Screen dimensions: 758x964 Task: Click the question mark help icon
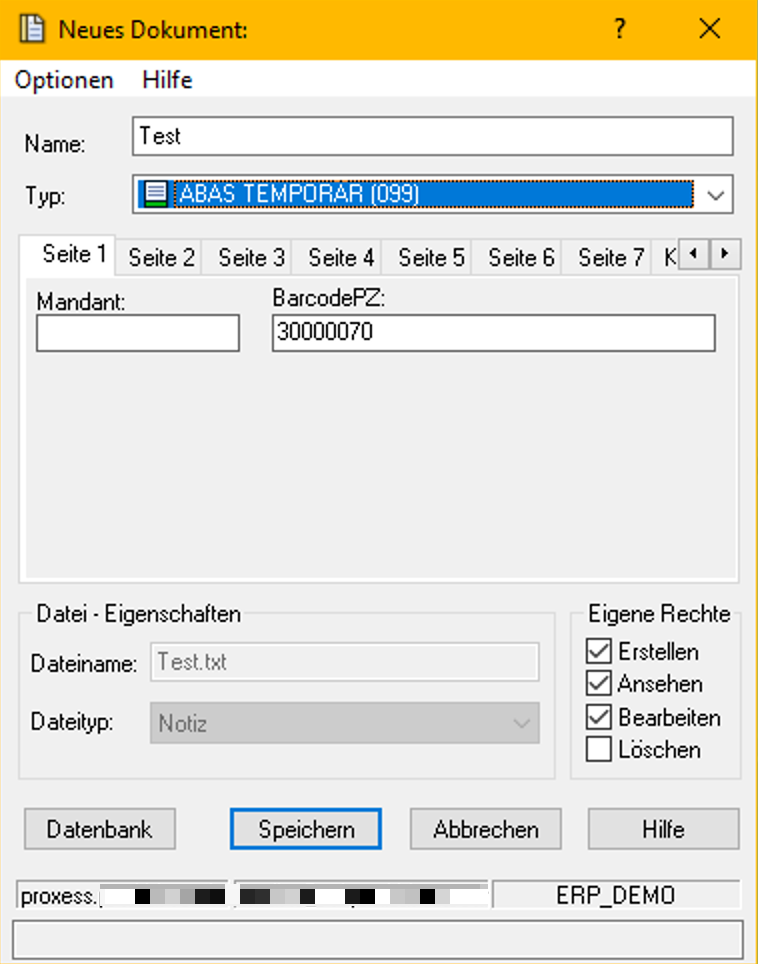[620, 29]
